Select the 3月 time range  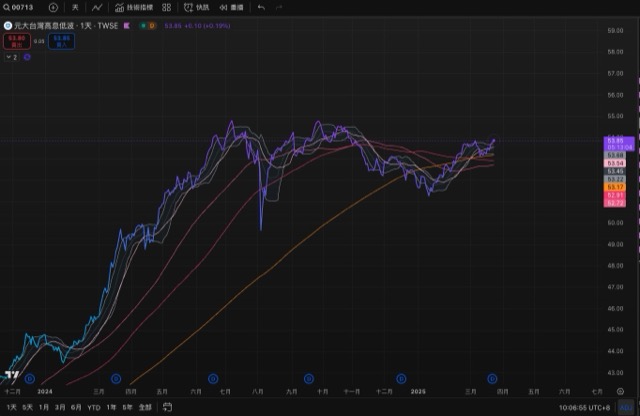60,407
